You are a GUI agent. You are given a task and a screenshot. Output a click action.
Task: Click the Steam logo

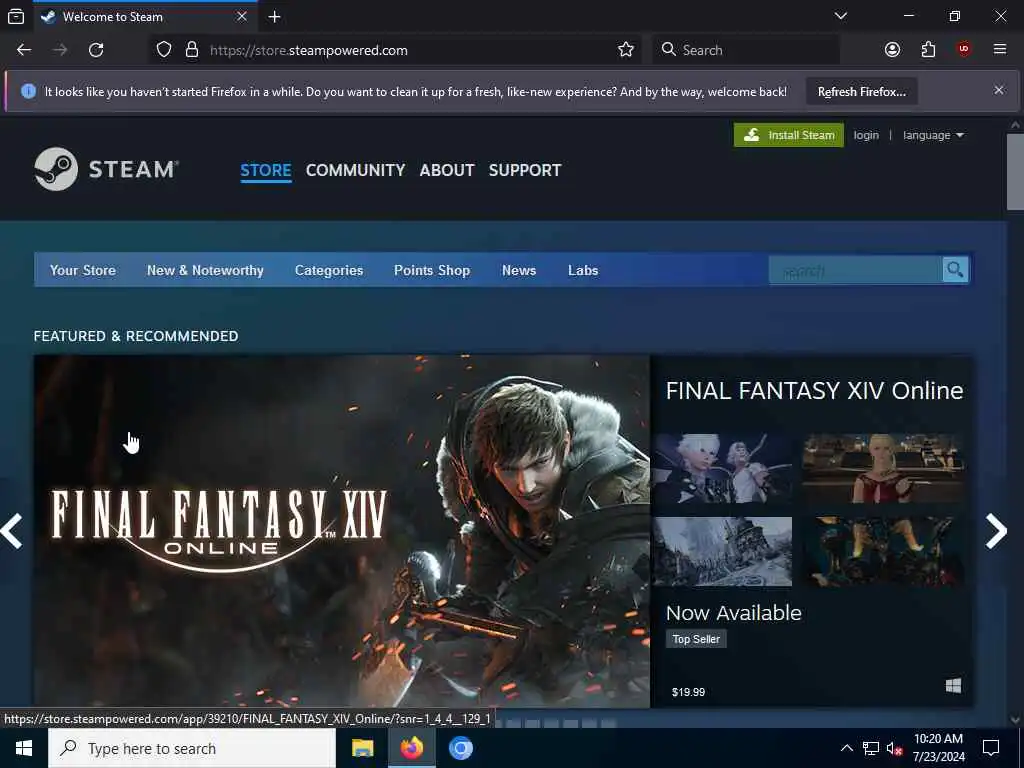[106, 169]
